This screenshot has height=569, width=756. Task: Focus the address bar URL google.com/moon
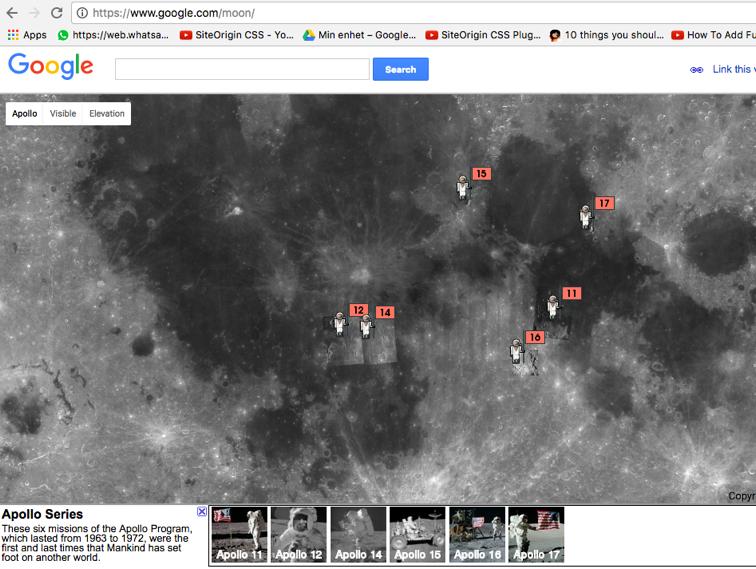tap(174, 13)
